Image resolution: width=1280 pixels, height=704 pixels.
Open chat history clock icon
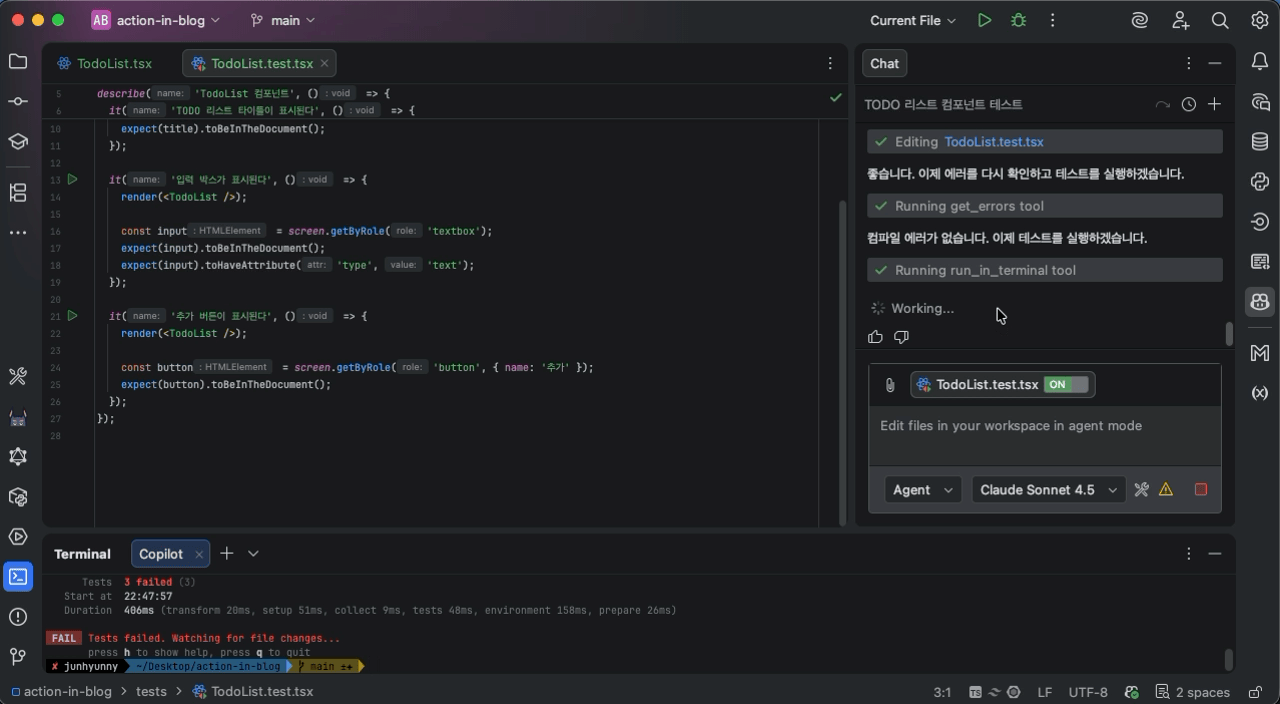tap(1188, 104)
